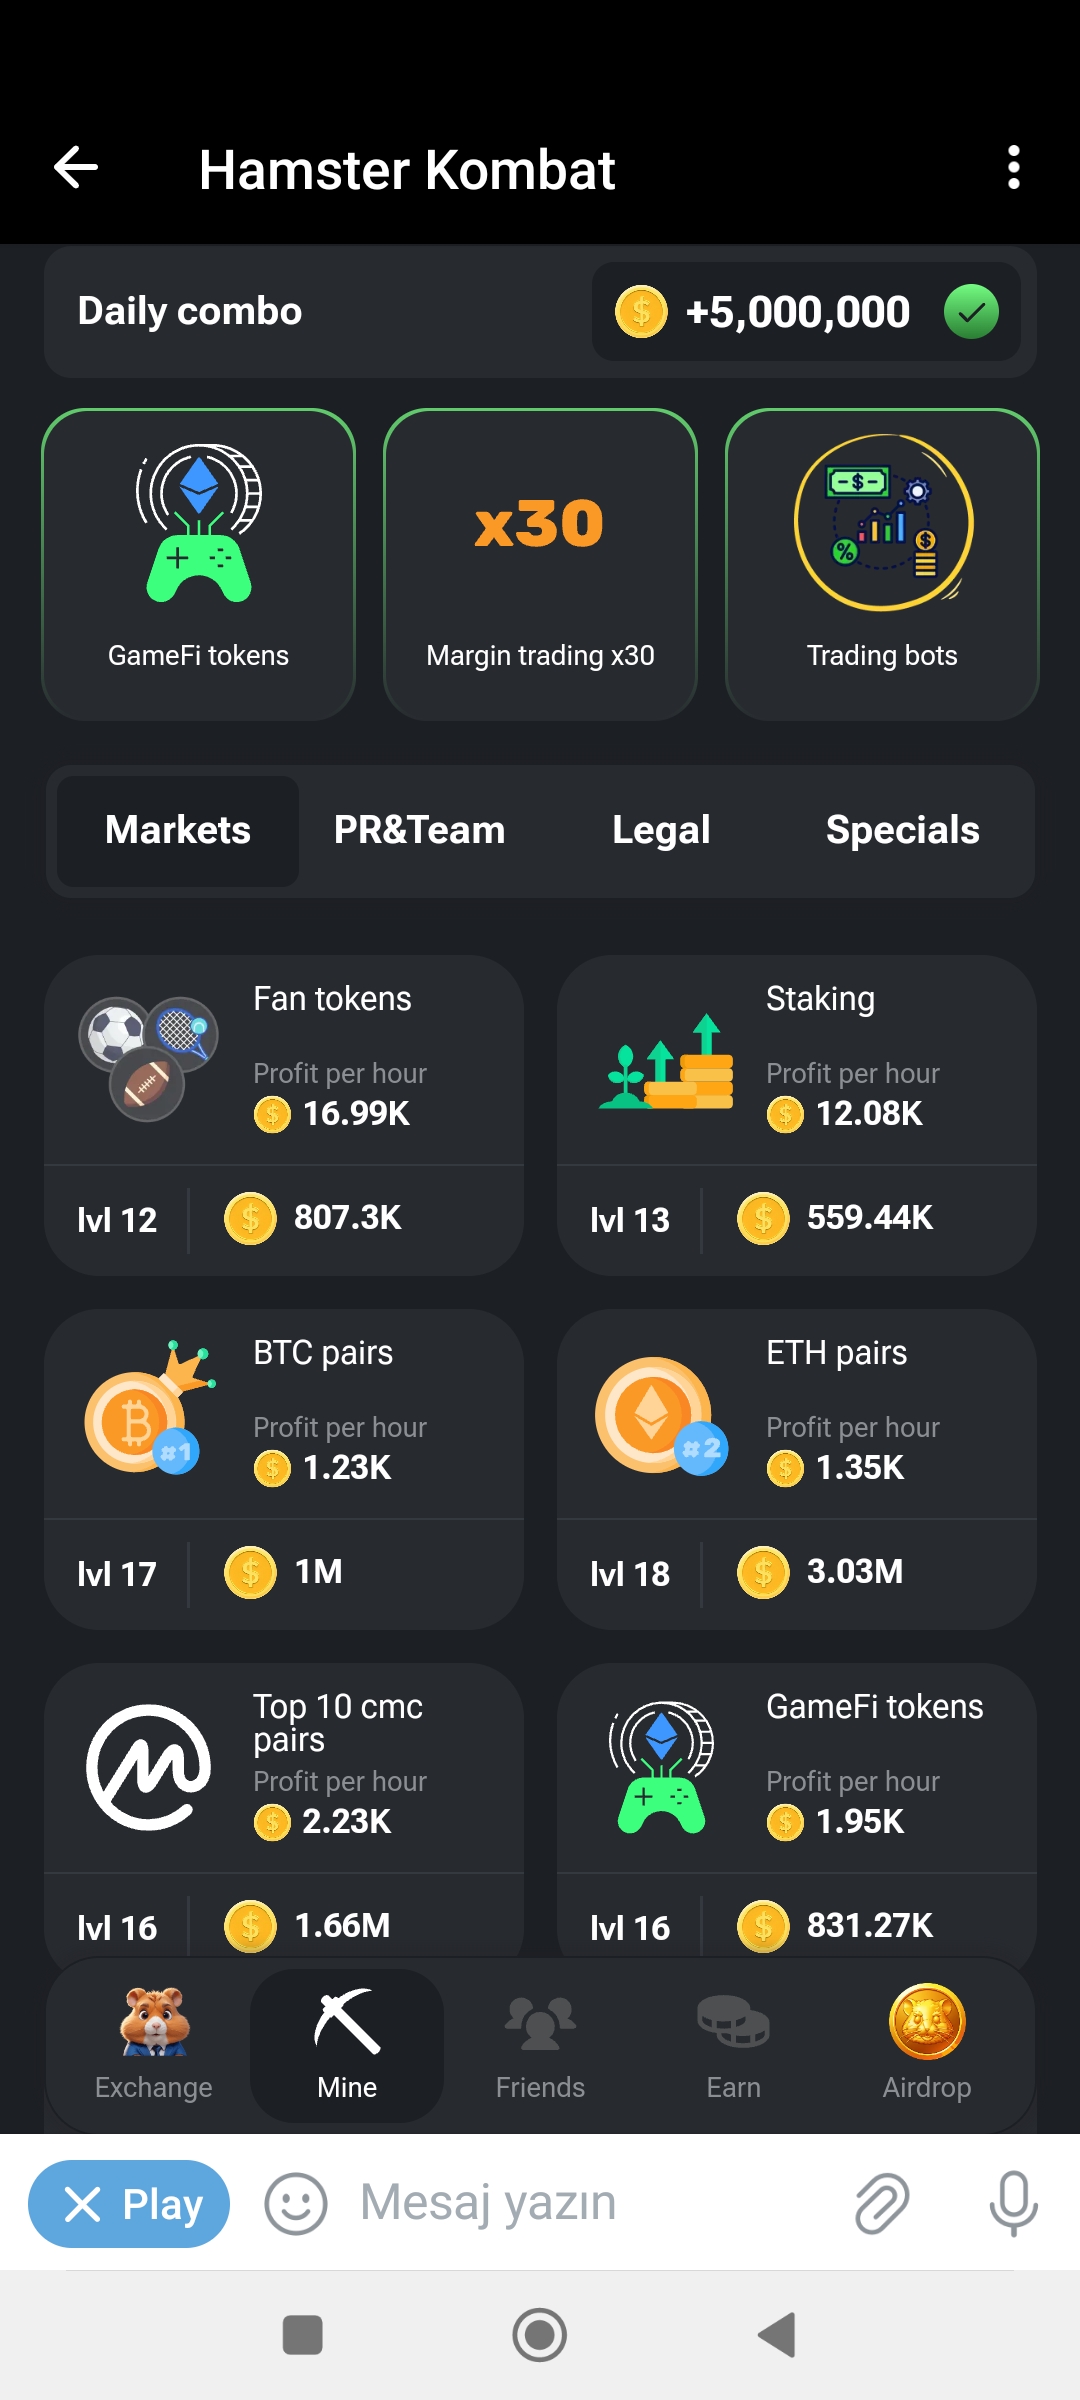Focus the Mesaj yazın message field
This screenshot has height=2400, width=1080.
click(x=590, y=2204)
